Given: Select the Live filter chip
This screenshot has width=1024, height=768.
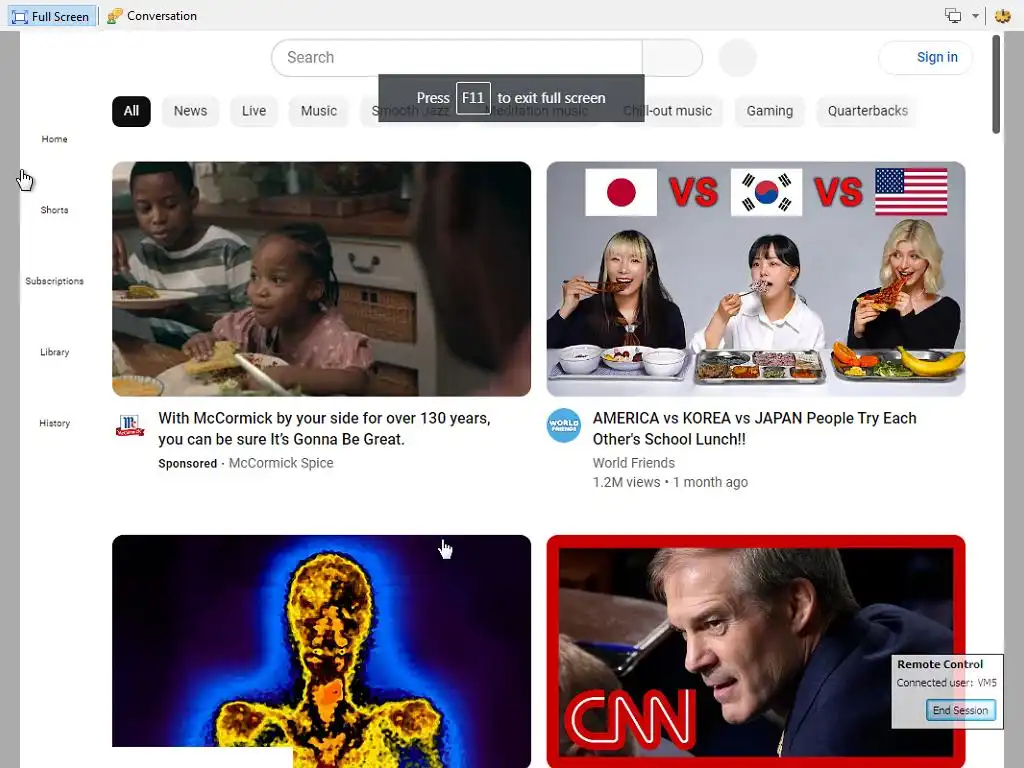Looking at the screenshot, I should (x=253, y=111).
